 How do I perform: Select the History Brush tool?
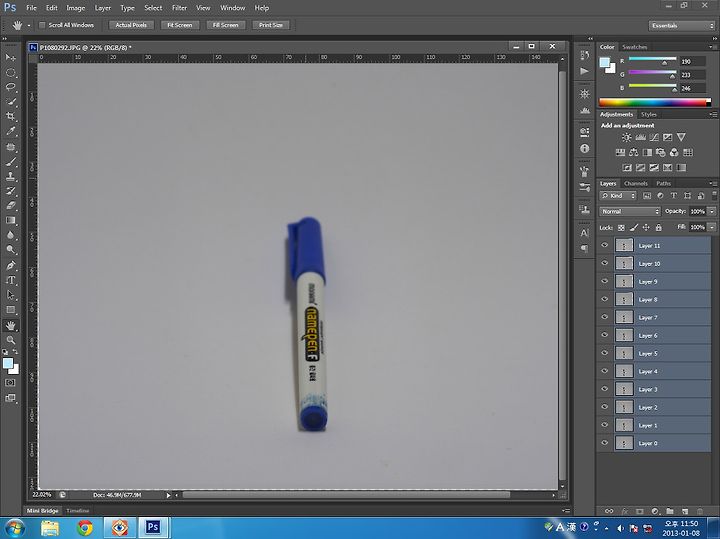10,191
